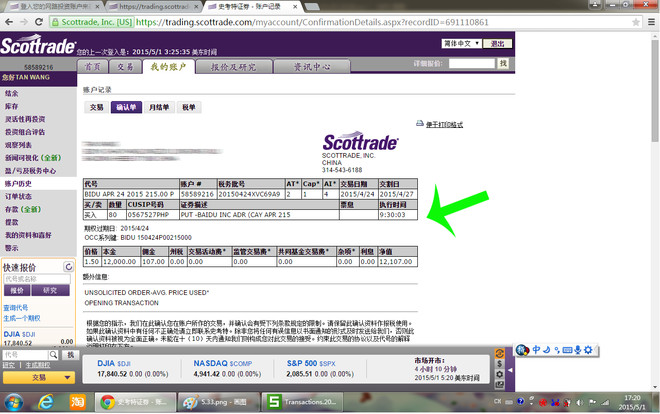Switch to the 税单 sub-tab
The image size is (660, 414).
tap(189, 107)
